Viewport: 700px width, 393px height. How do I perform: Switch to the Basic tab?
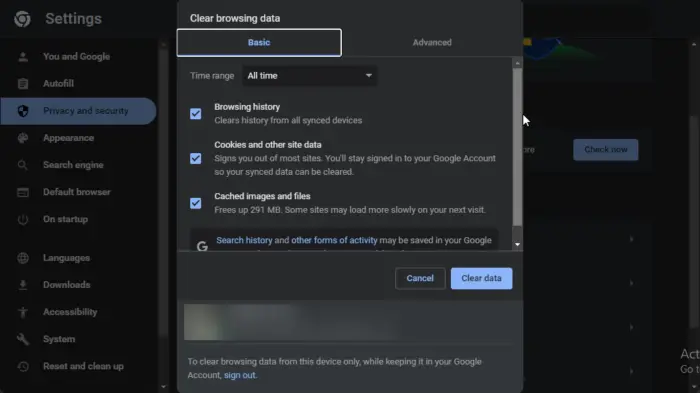[x=259, y=42]
